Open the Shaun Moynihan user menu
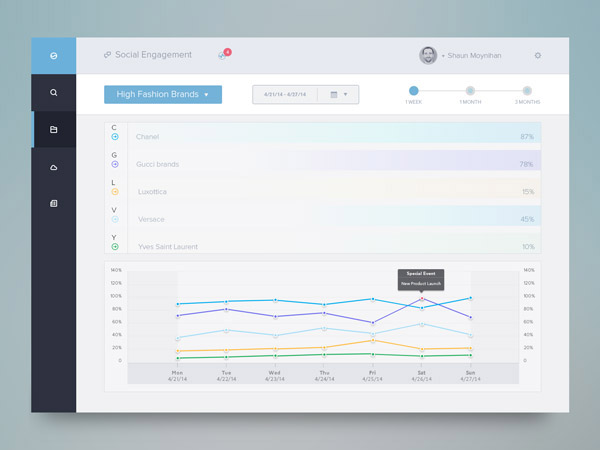This screenshot has width=600, height=450. (x=471, y=55)
